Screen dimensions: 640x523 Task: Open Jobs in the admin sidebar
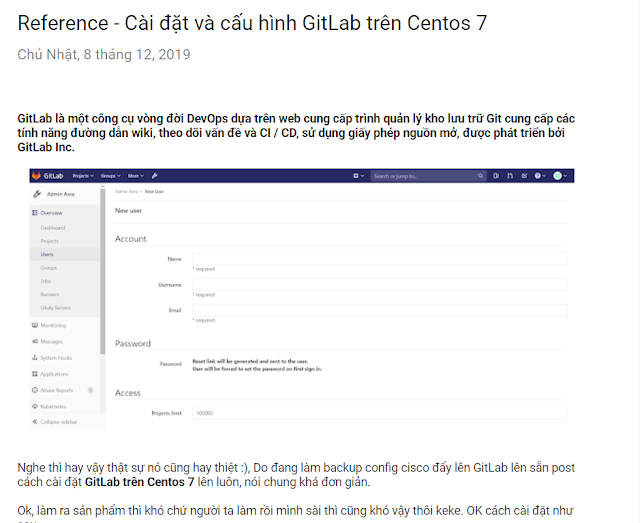click(46, 281)
